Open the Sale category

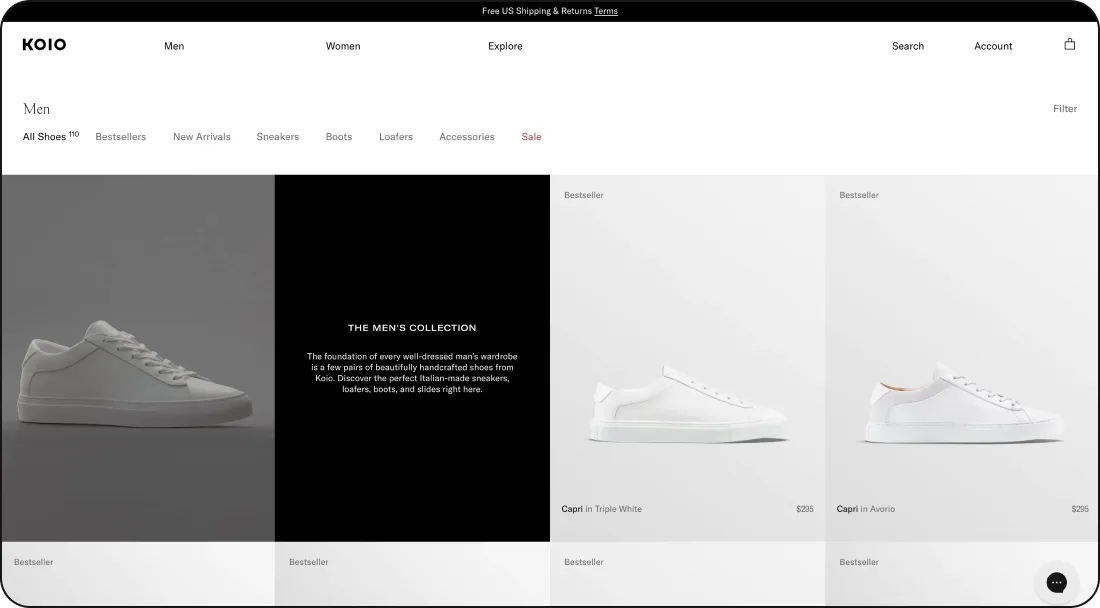click(x=531, y=137)
